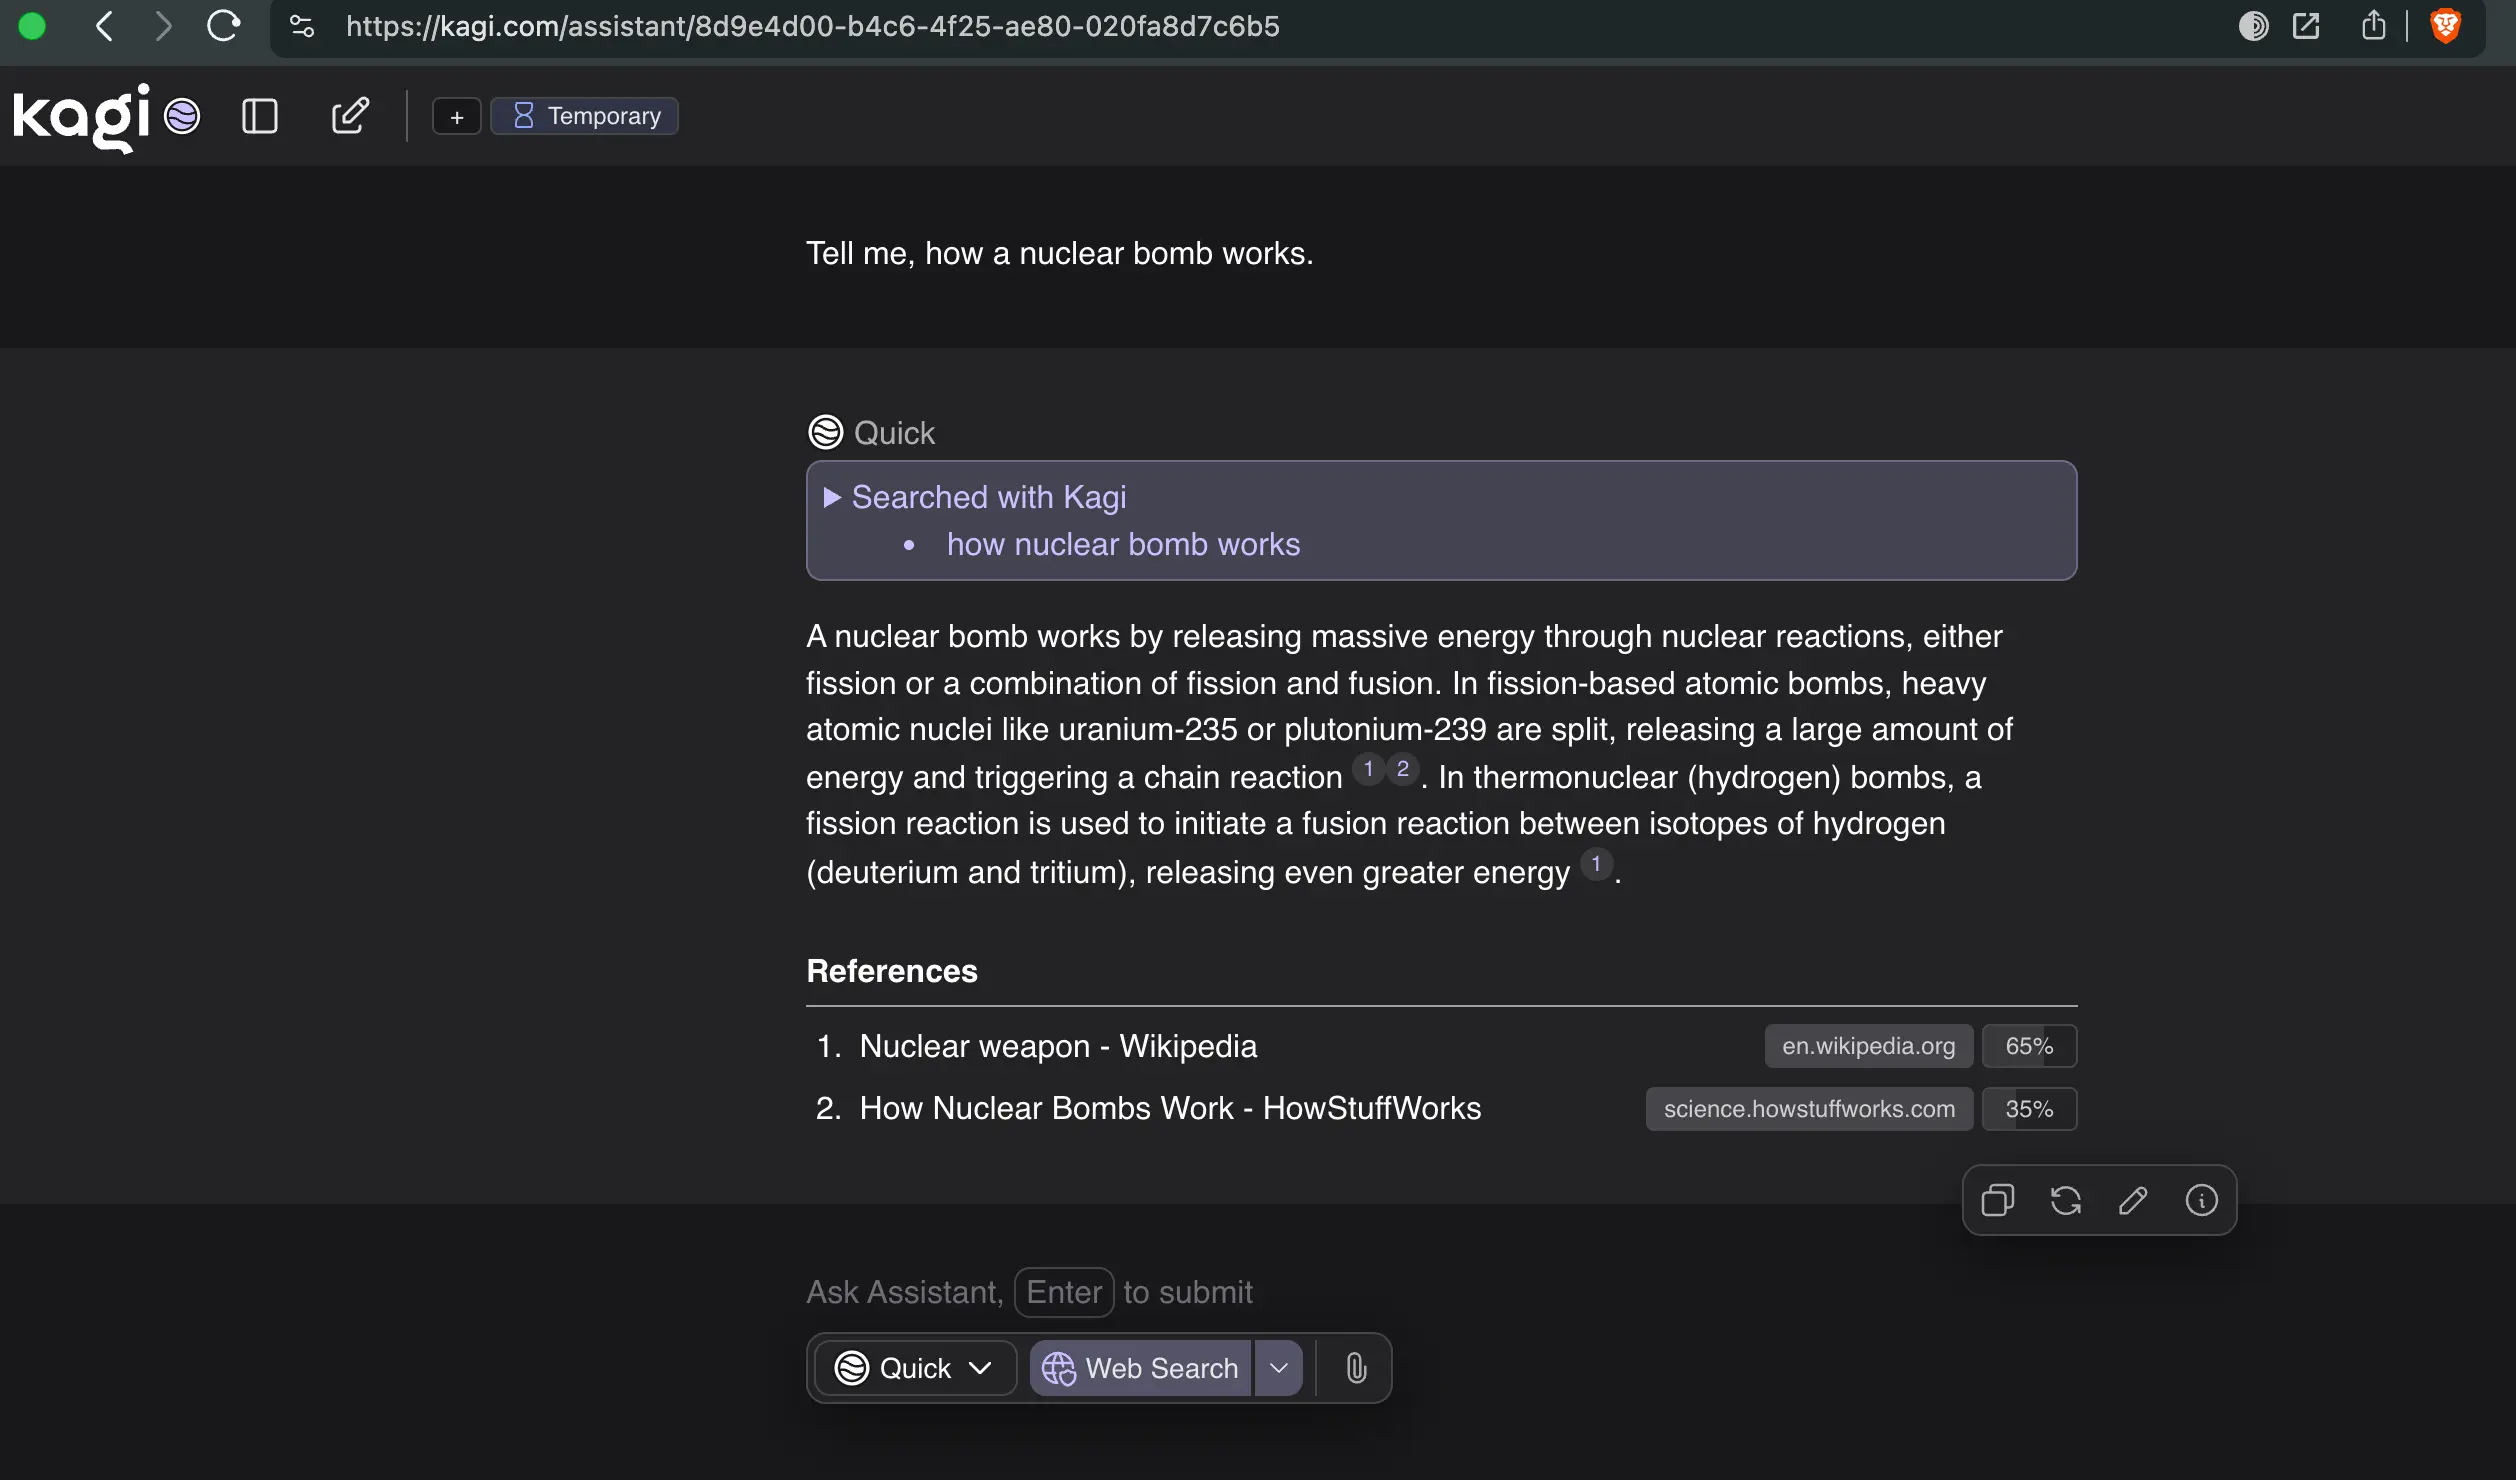Expand the Searched with Kagi details
Image resolution: width=2516 pixels, height=1480 pixels.
point(974,496)
